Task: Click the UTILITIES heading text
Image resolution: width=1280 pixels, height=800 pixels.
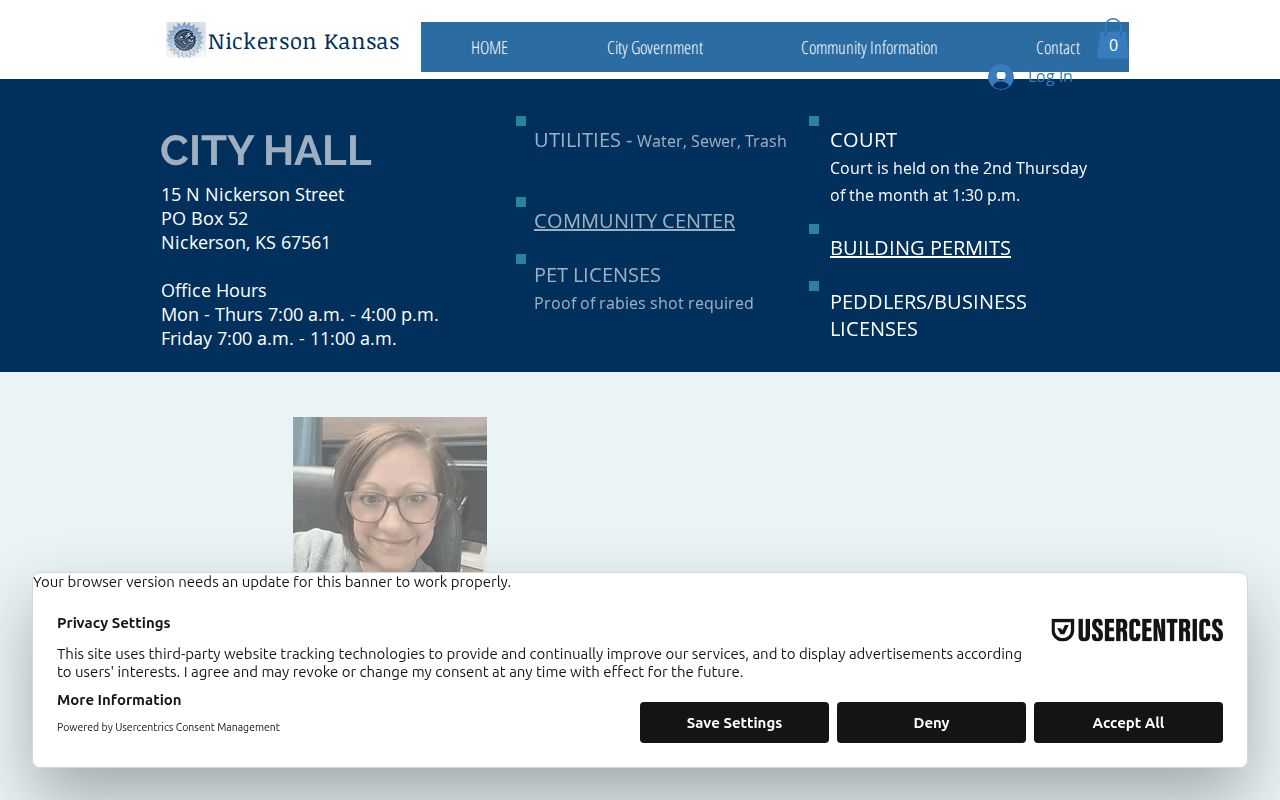Action: pyautogui.click(x=577, y=140)
